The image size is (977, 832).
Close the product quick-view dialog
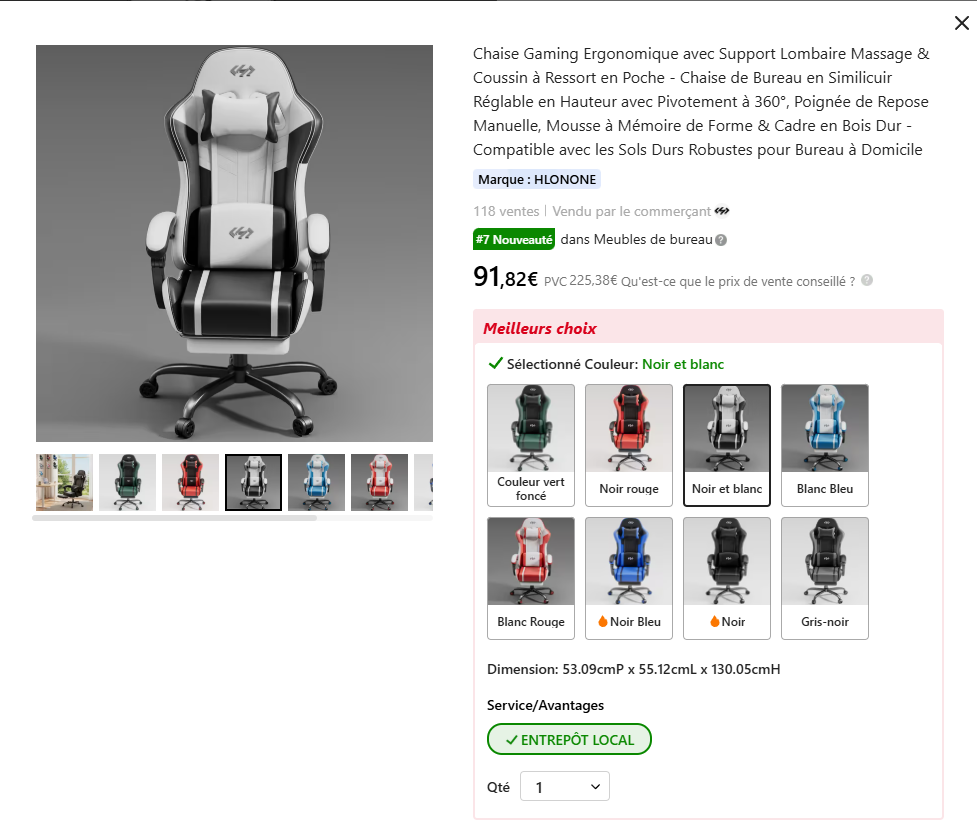961,23
